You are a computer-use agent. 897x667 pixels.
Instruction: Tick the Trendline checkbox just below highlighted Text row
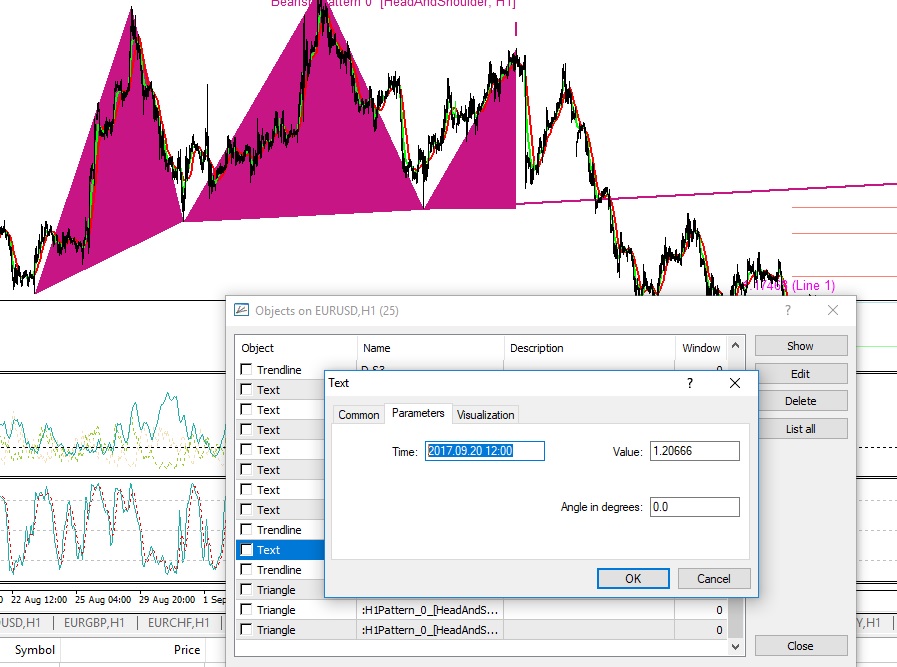point(247,570)
